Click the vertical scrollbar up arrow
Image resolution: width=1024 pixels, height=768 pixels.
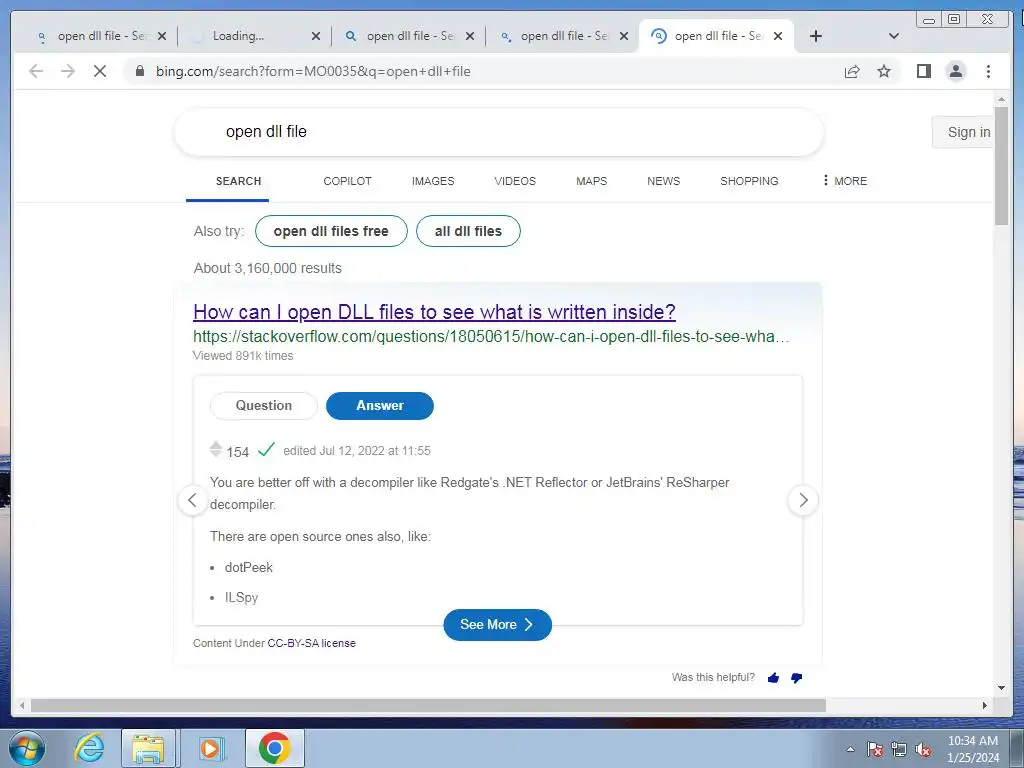pyautogui.click(x=1001, y=99)
